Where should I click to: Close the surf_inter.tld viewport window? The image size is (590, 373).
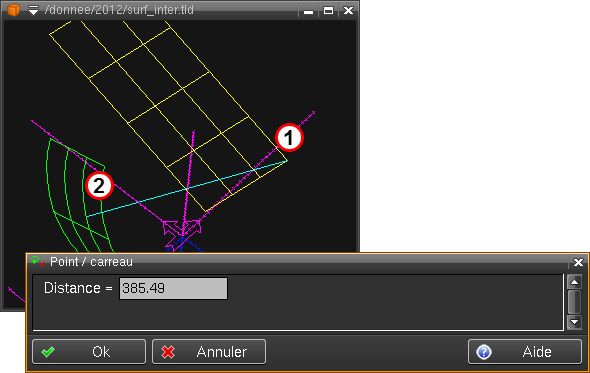[x=348, y=11]
